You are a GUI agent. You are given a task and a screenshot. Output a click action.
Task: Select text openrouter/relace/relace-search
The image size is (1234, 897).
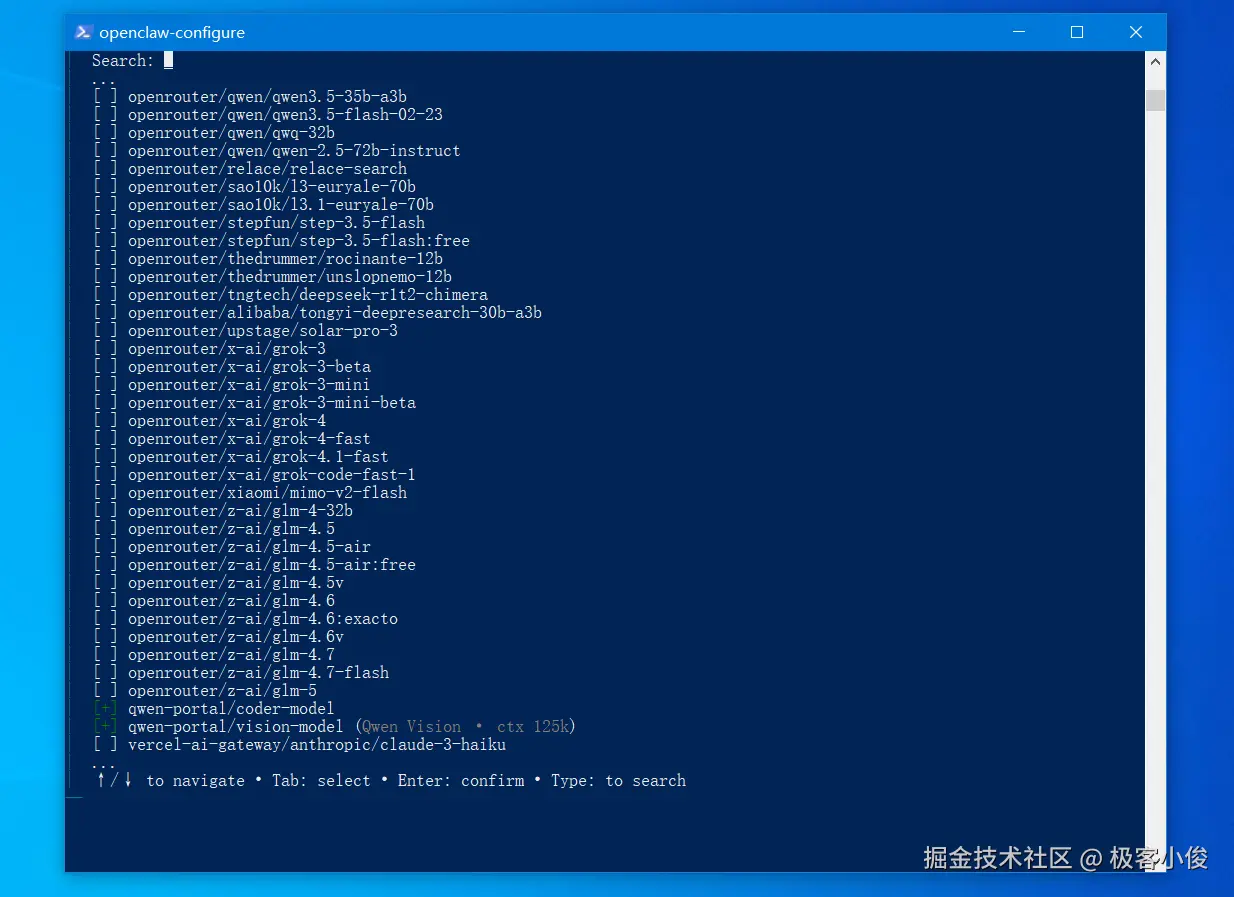coord(267,169)
